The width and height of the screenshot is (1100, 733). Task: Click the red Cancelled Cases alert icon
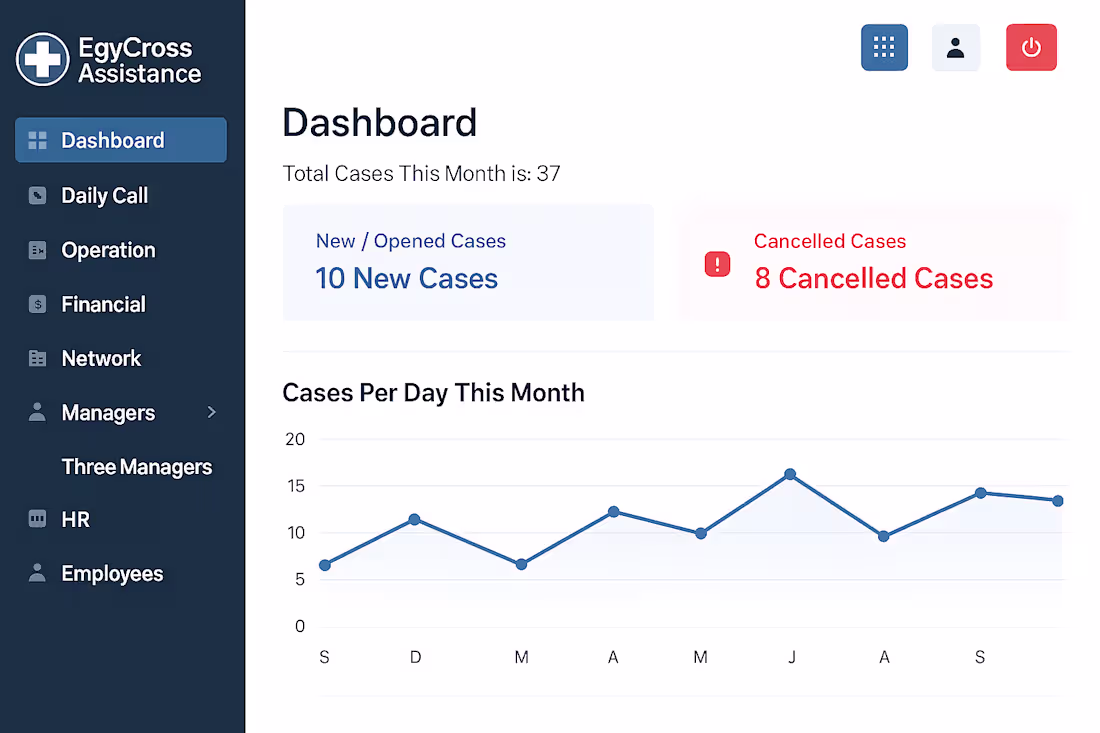[717, 264]
